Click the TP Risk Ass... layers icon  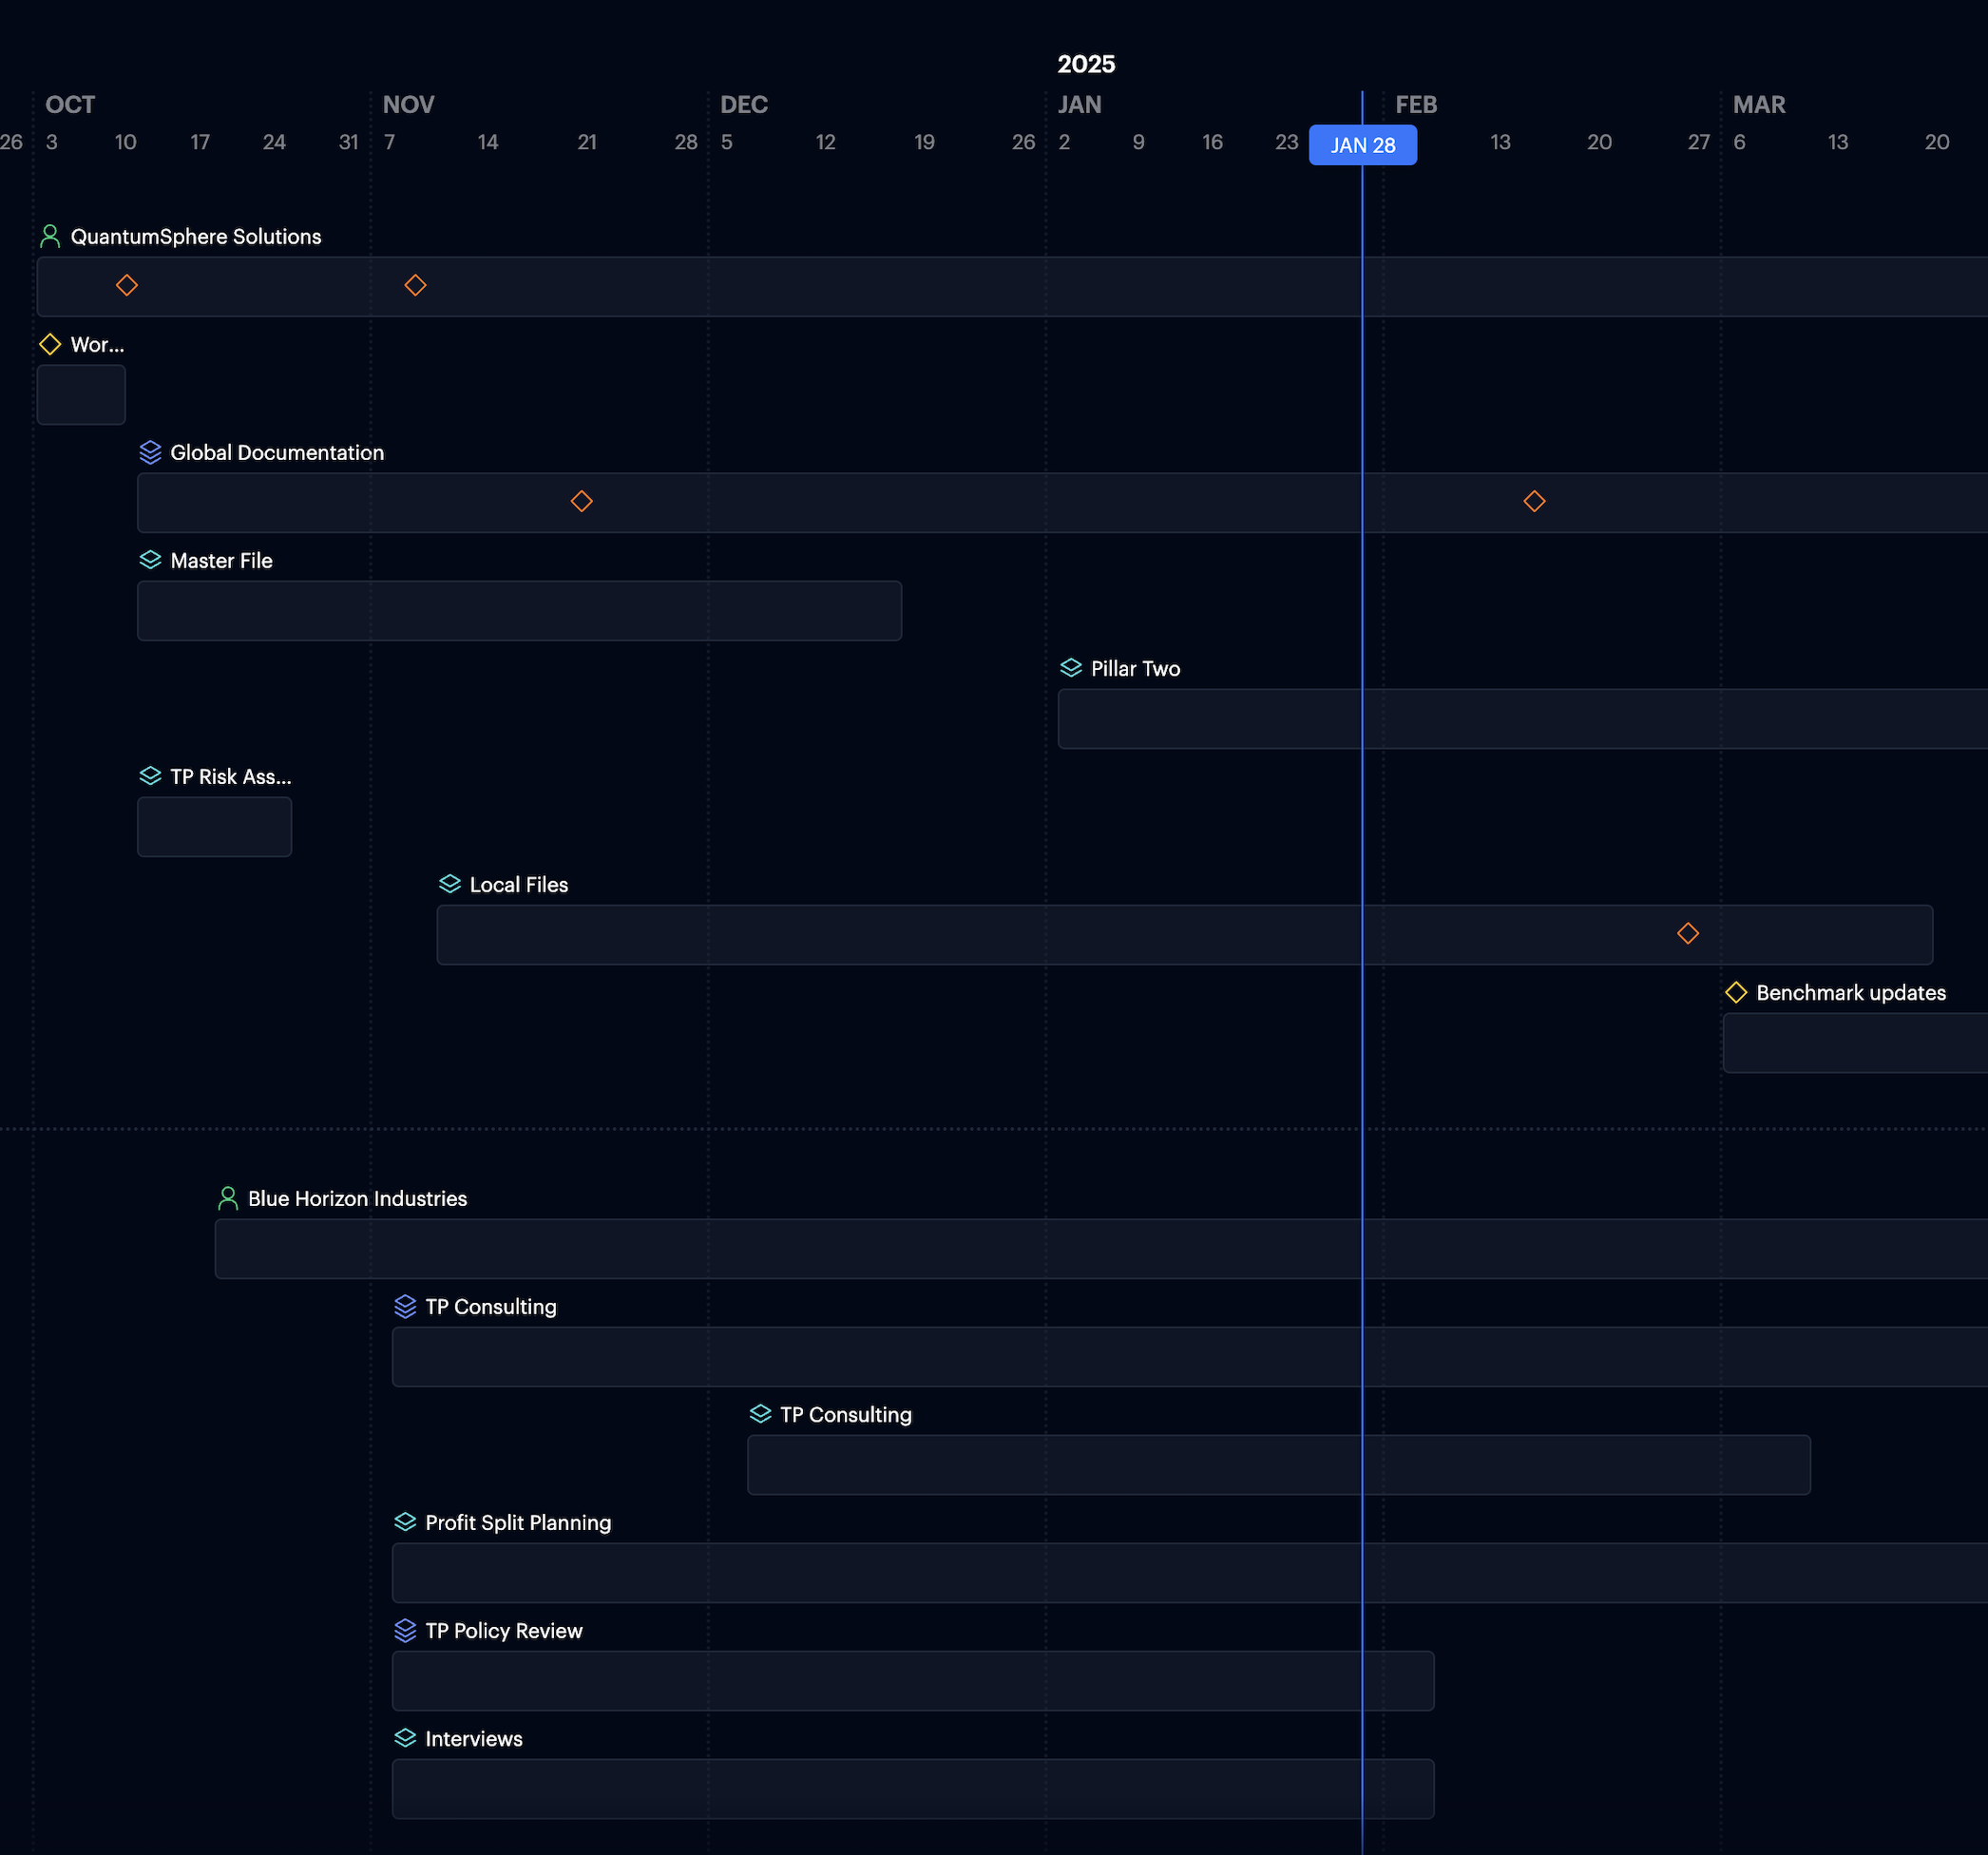(x=150, y=776)
